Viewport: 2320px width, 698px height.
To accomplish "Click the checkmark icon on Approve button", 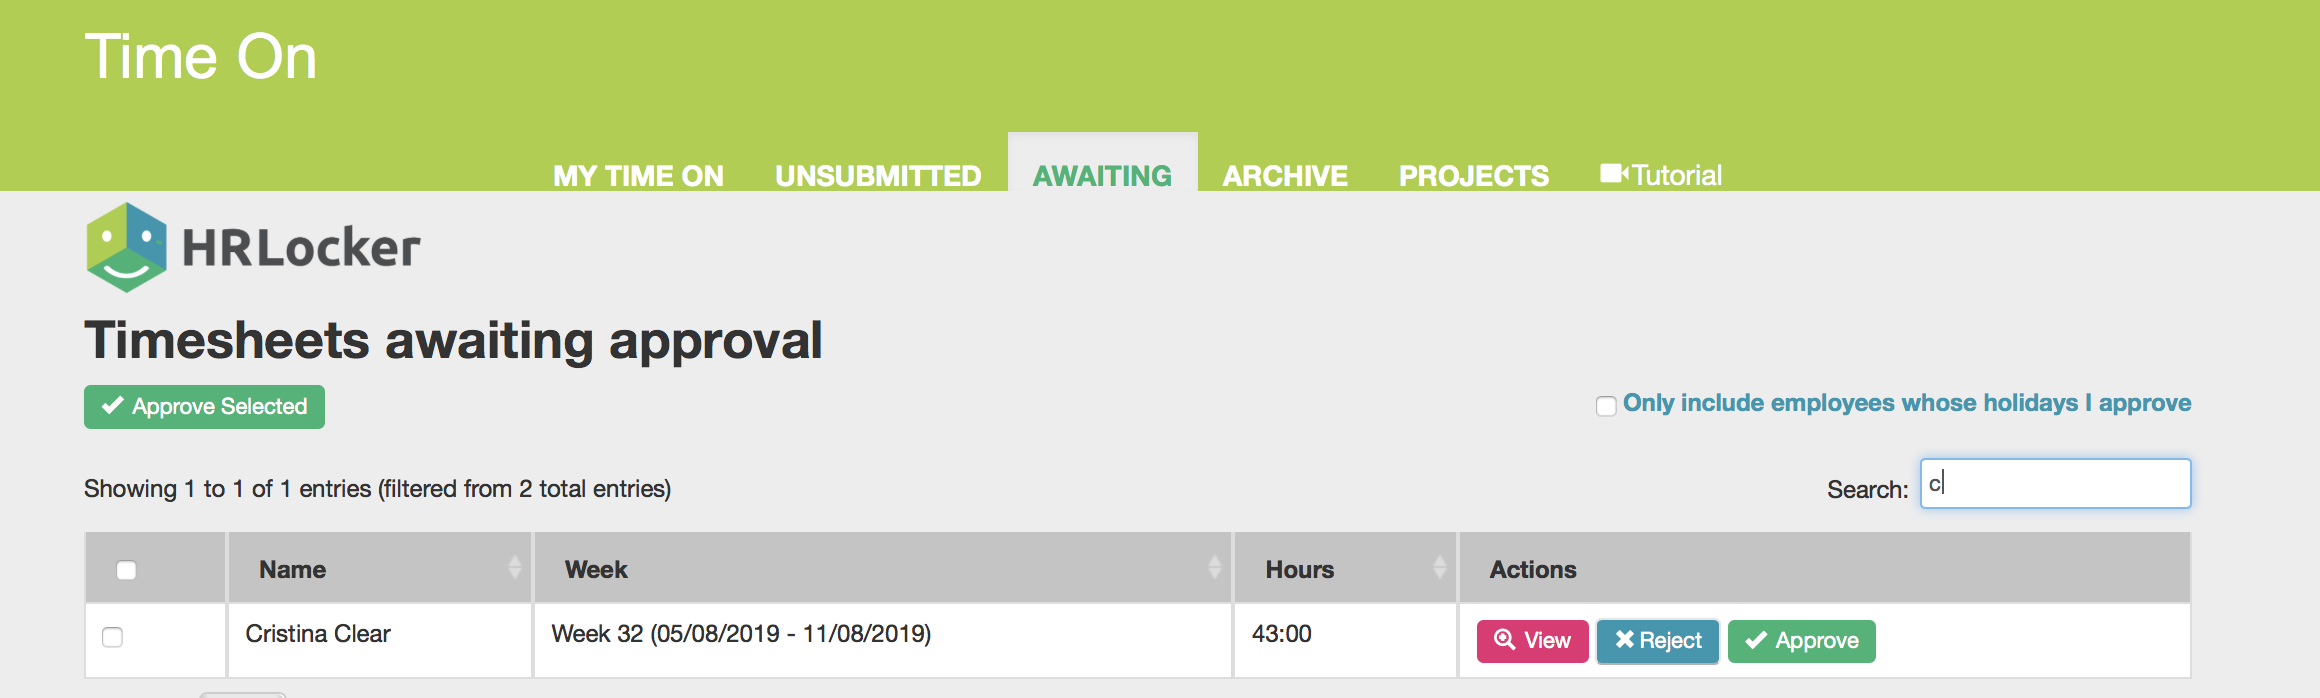I will click(1756, 641).
